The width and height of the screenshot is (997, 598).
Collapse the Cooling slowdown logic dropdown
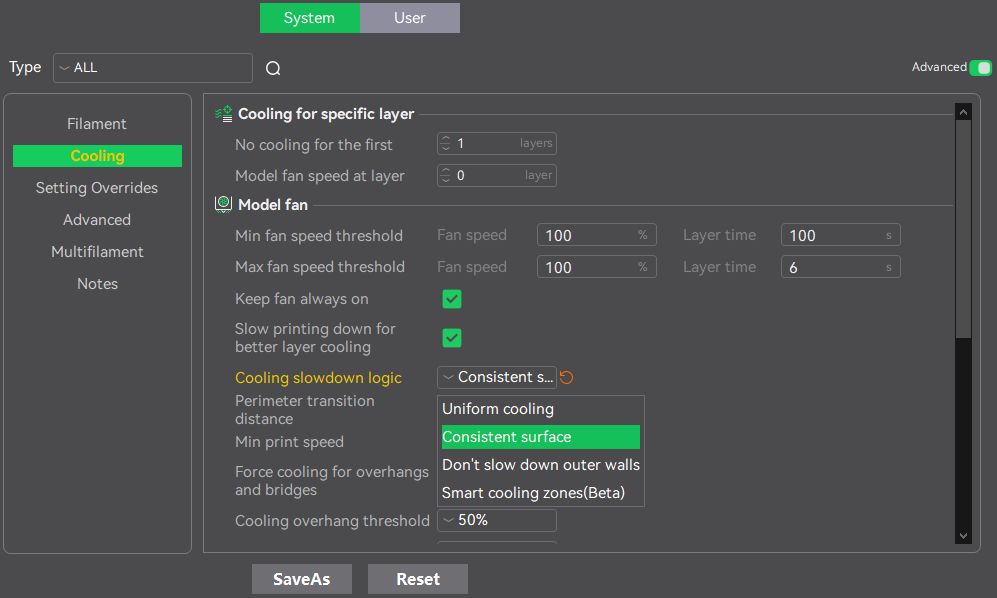point(496,377)
